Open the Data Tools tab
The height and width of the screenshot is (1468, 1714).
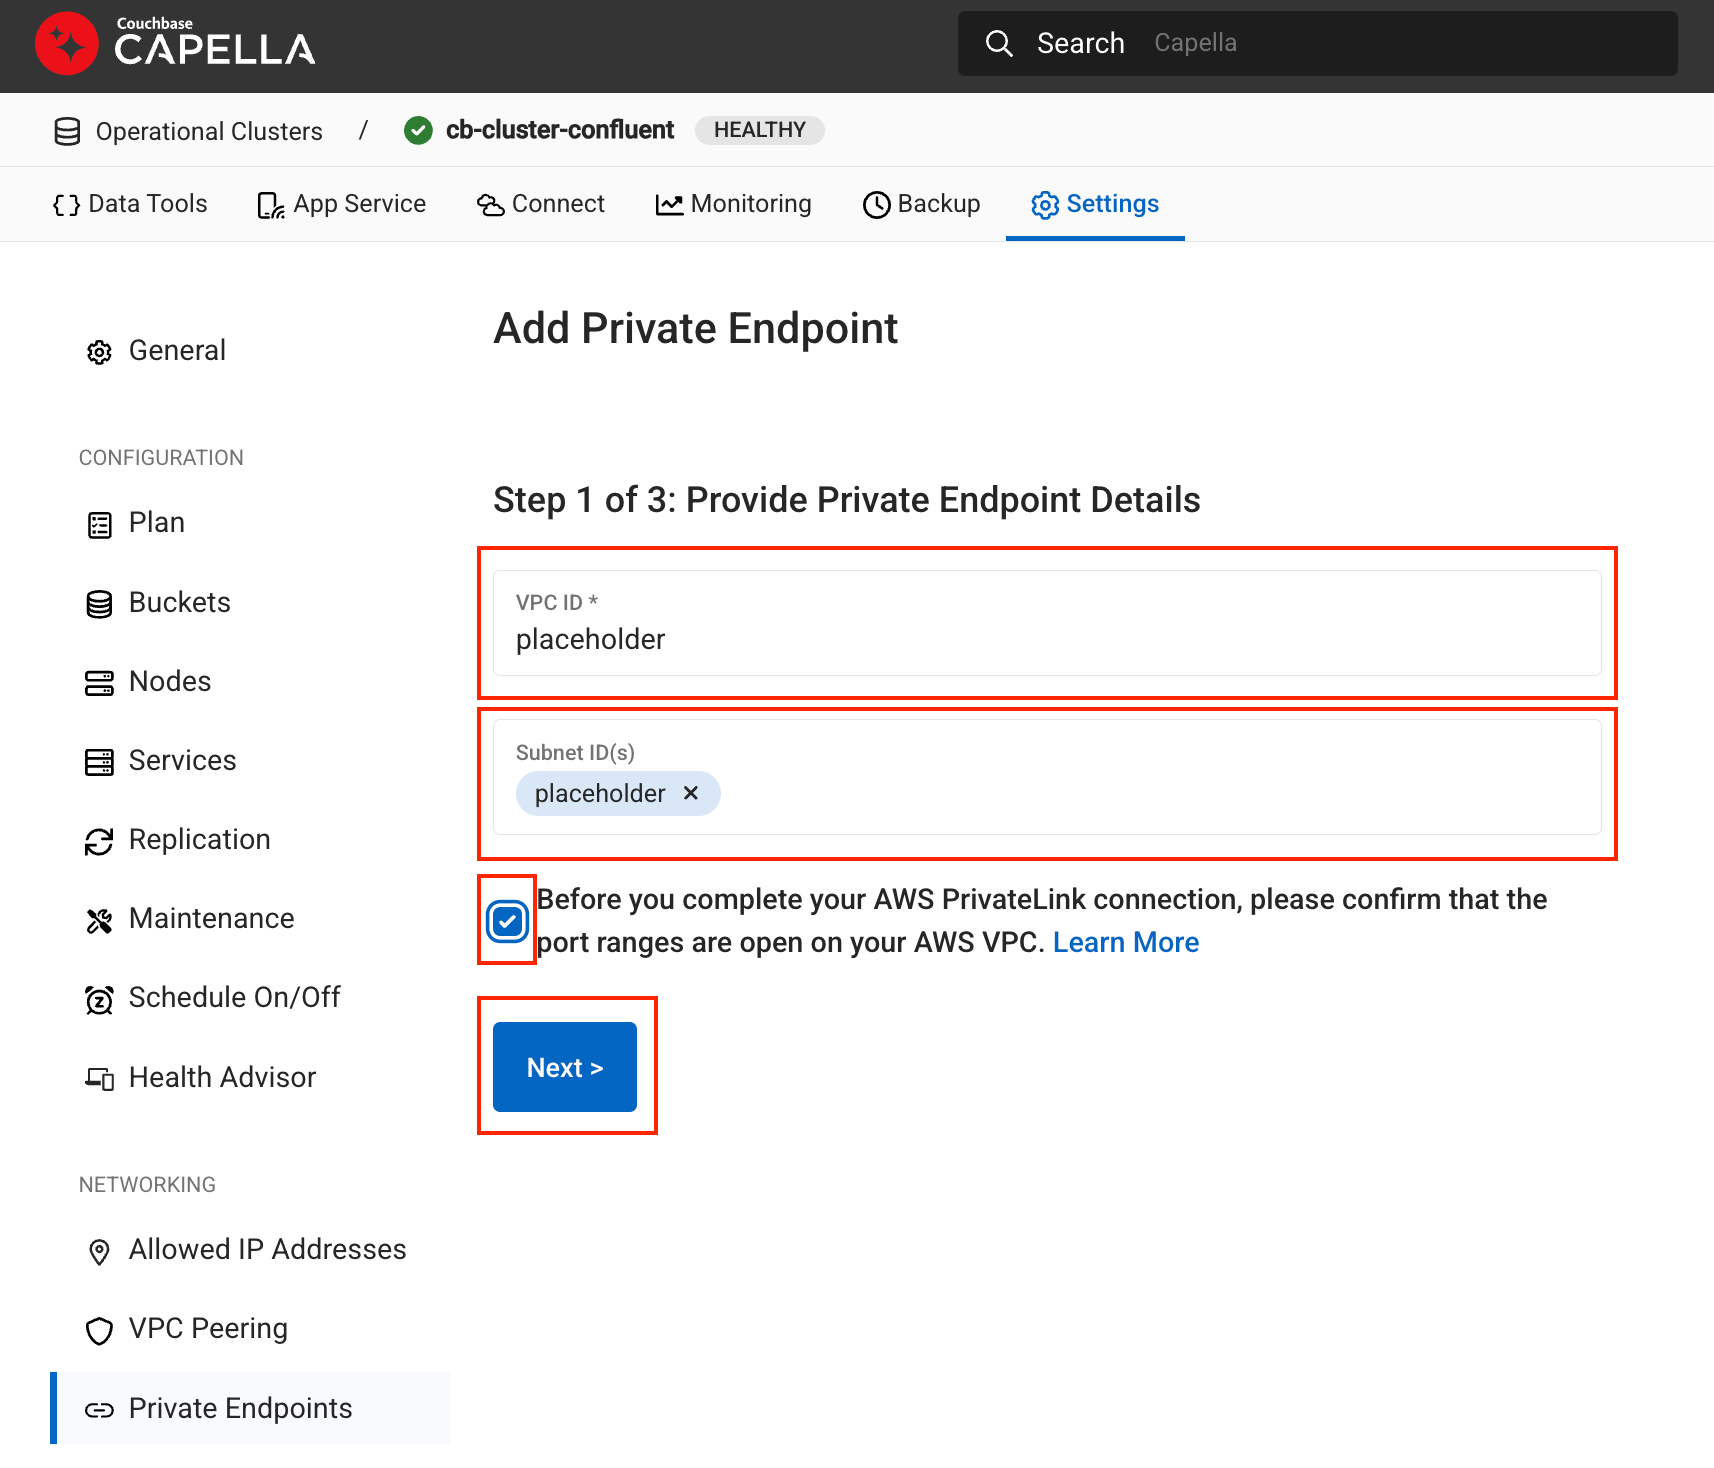coord(130,204)
